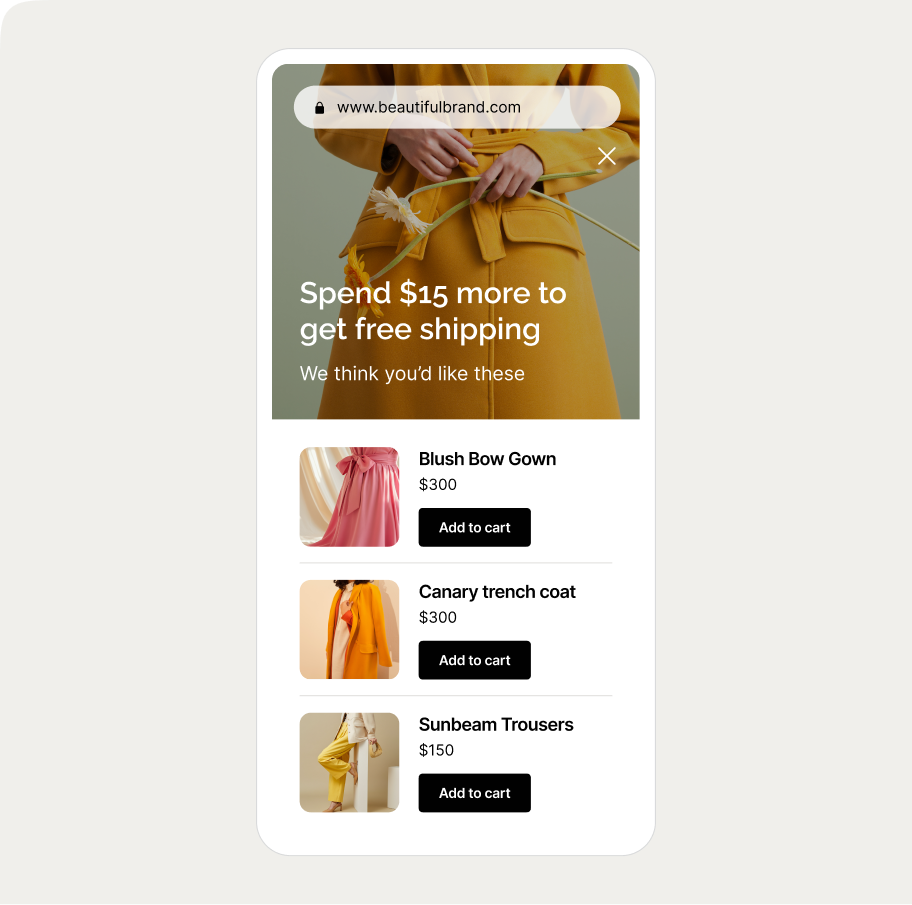Open the Sunbeam Trousers thumbnail
This screenshot has width=912, height=905.
[350, 763]
